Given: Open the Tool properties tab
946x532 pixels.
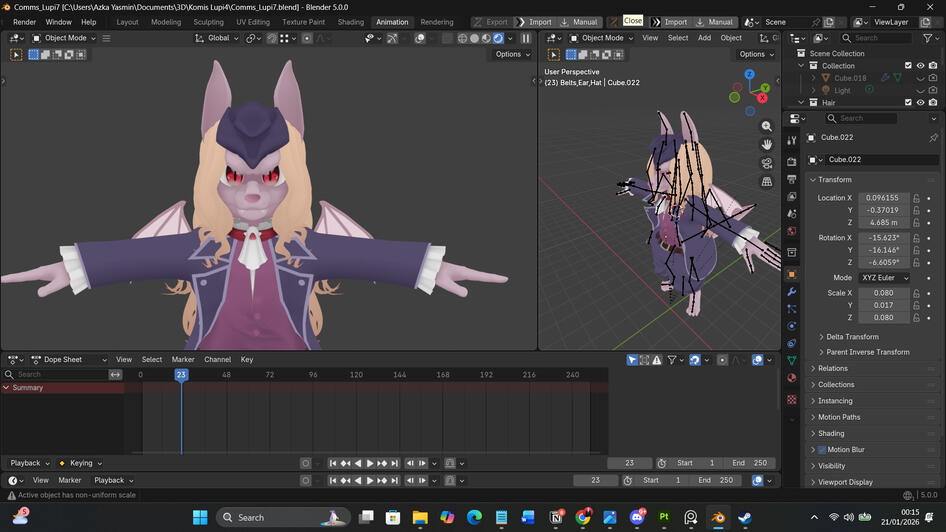Looking at the screenshot, I should (792, 140).
